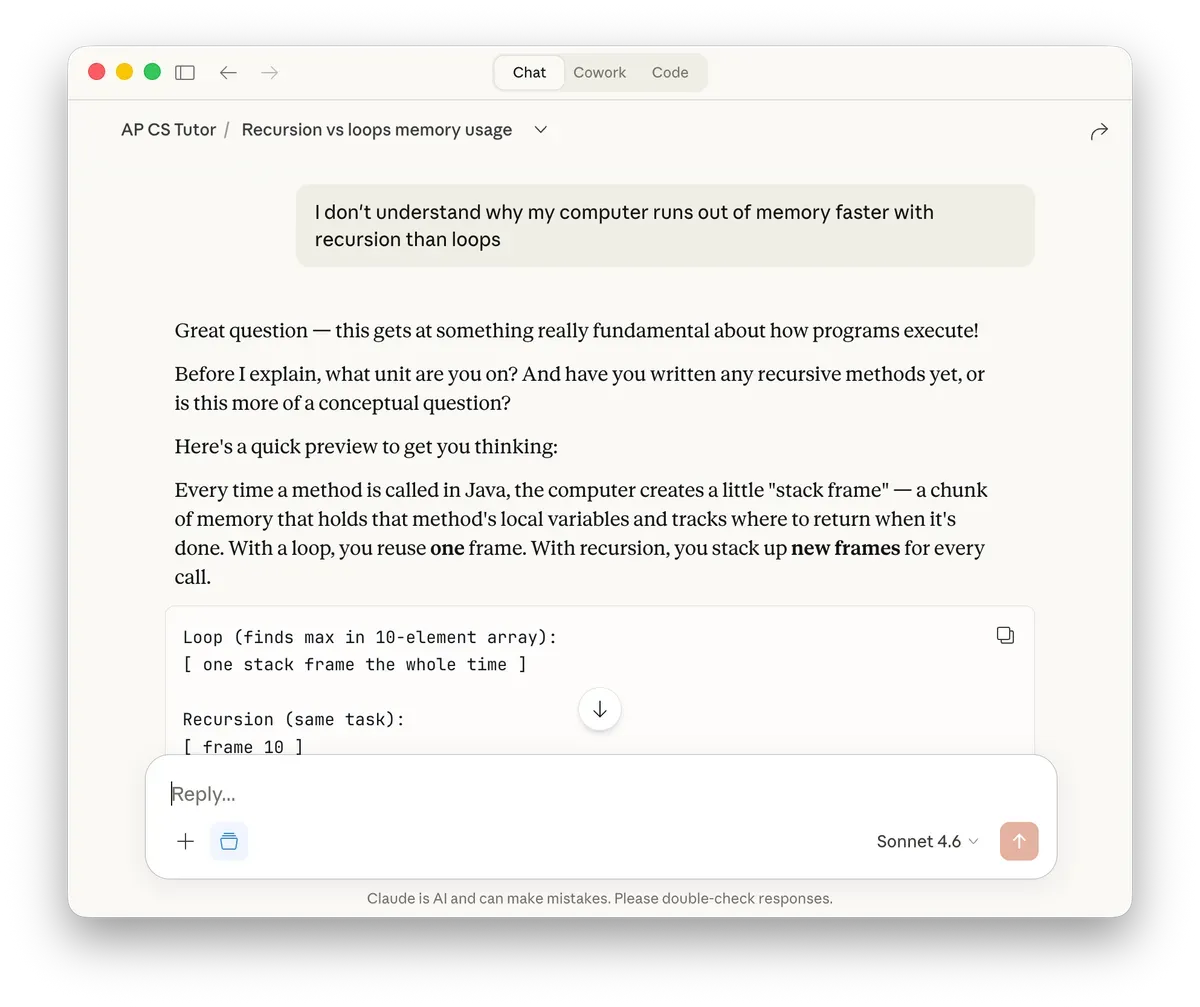
Task: Click the 'Before I explain, what unit' paragraph
Action: click(x=580, y=388)
